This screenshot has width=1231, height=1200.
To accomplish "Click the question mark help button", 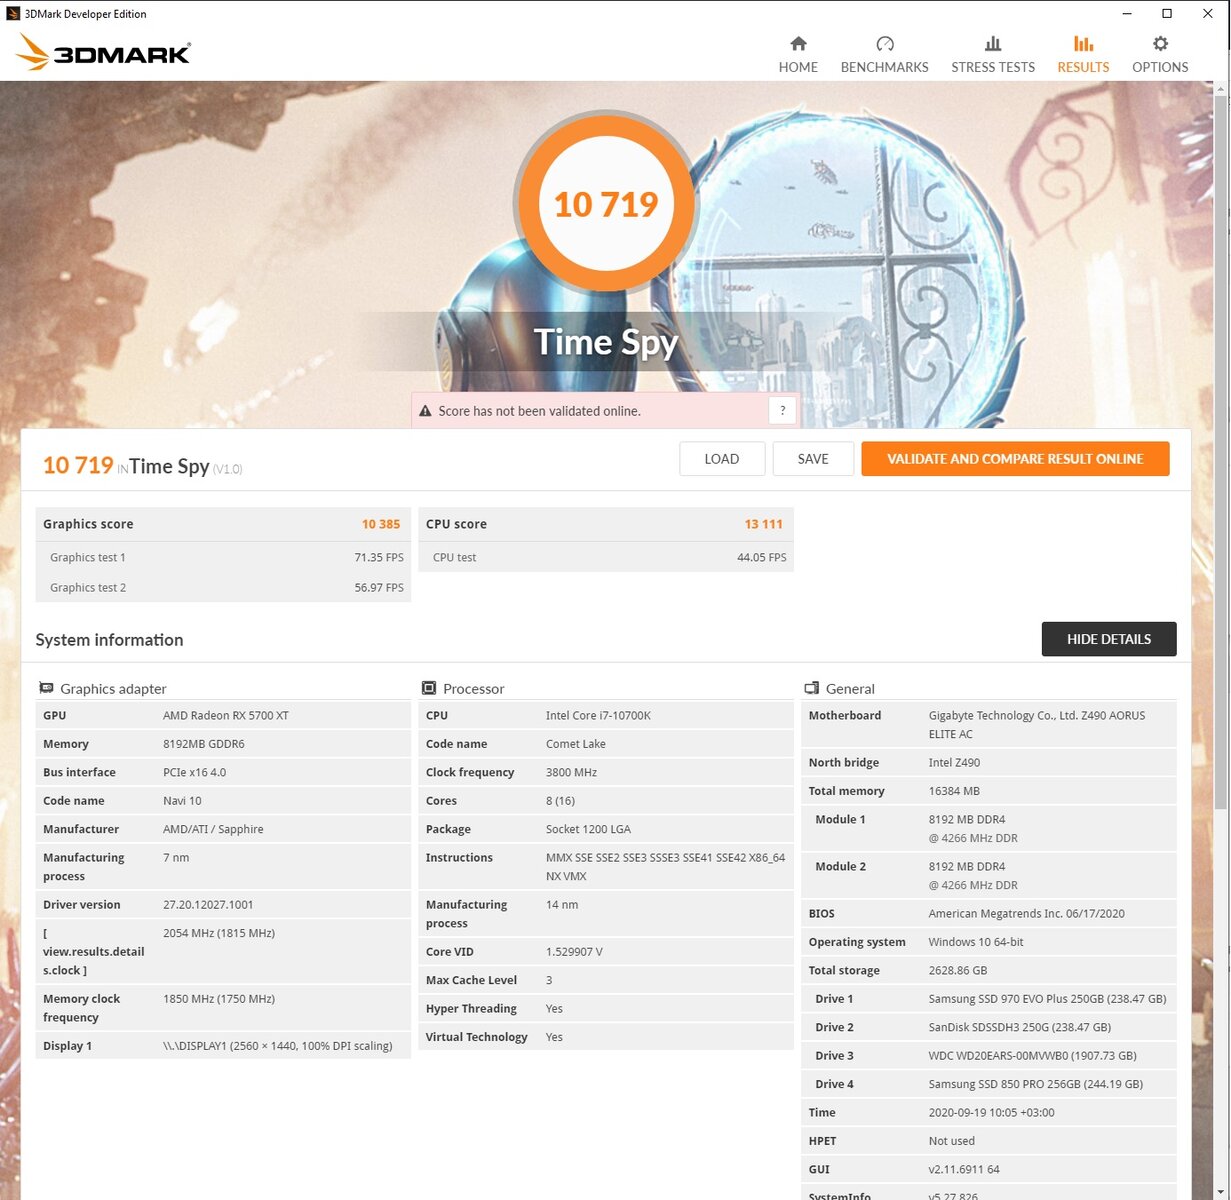I will click(783, 410).
